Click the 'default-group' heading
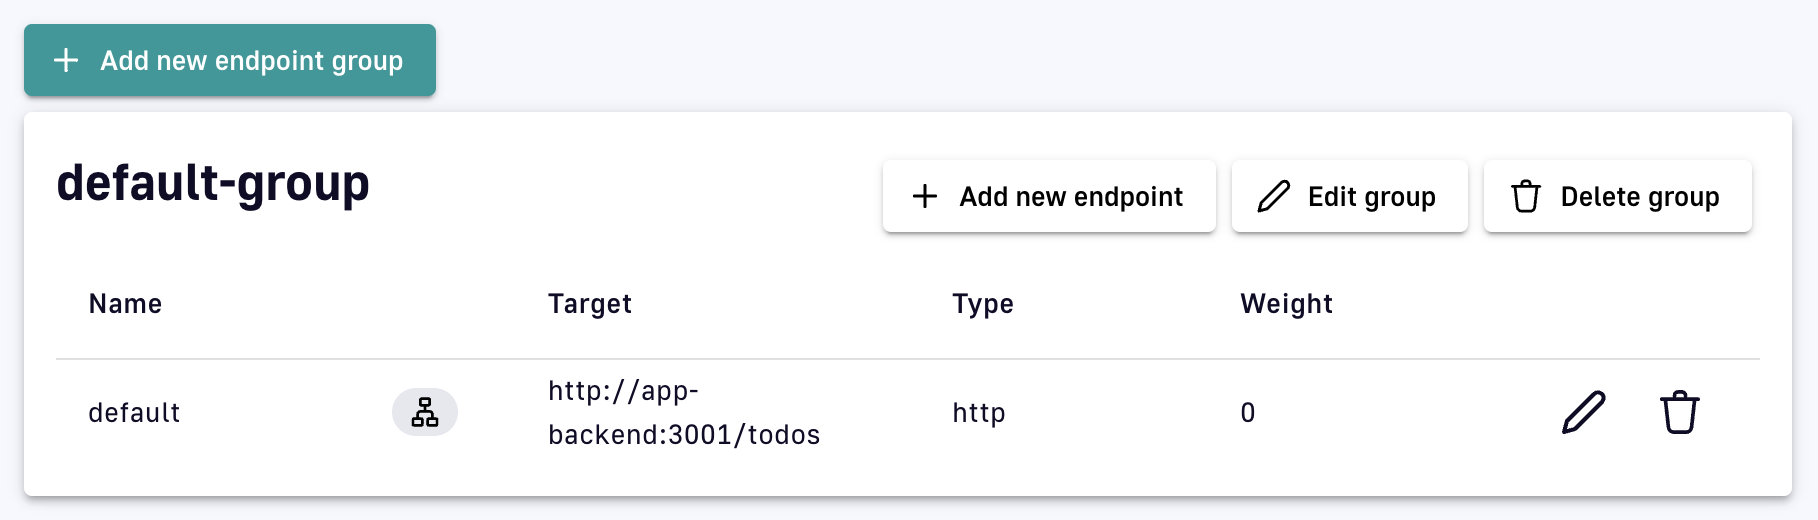 213,183
